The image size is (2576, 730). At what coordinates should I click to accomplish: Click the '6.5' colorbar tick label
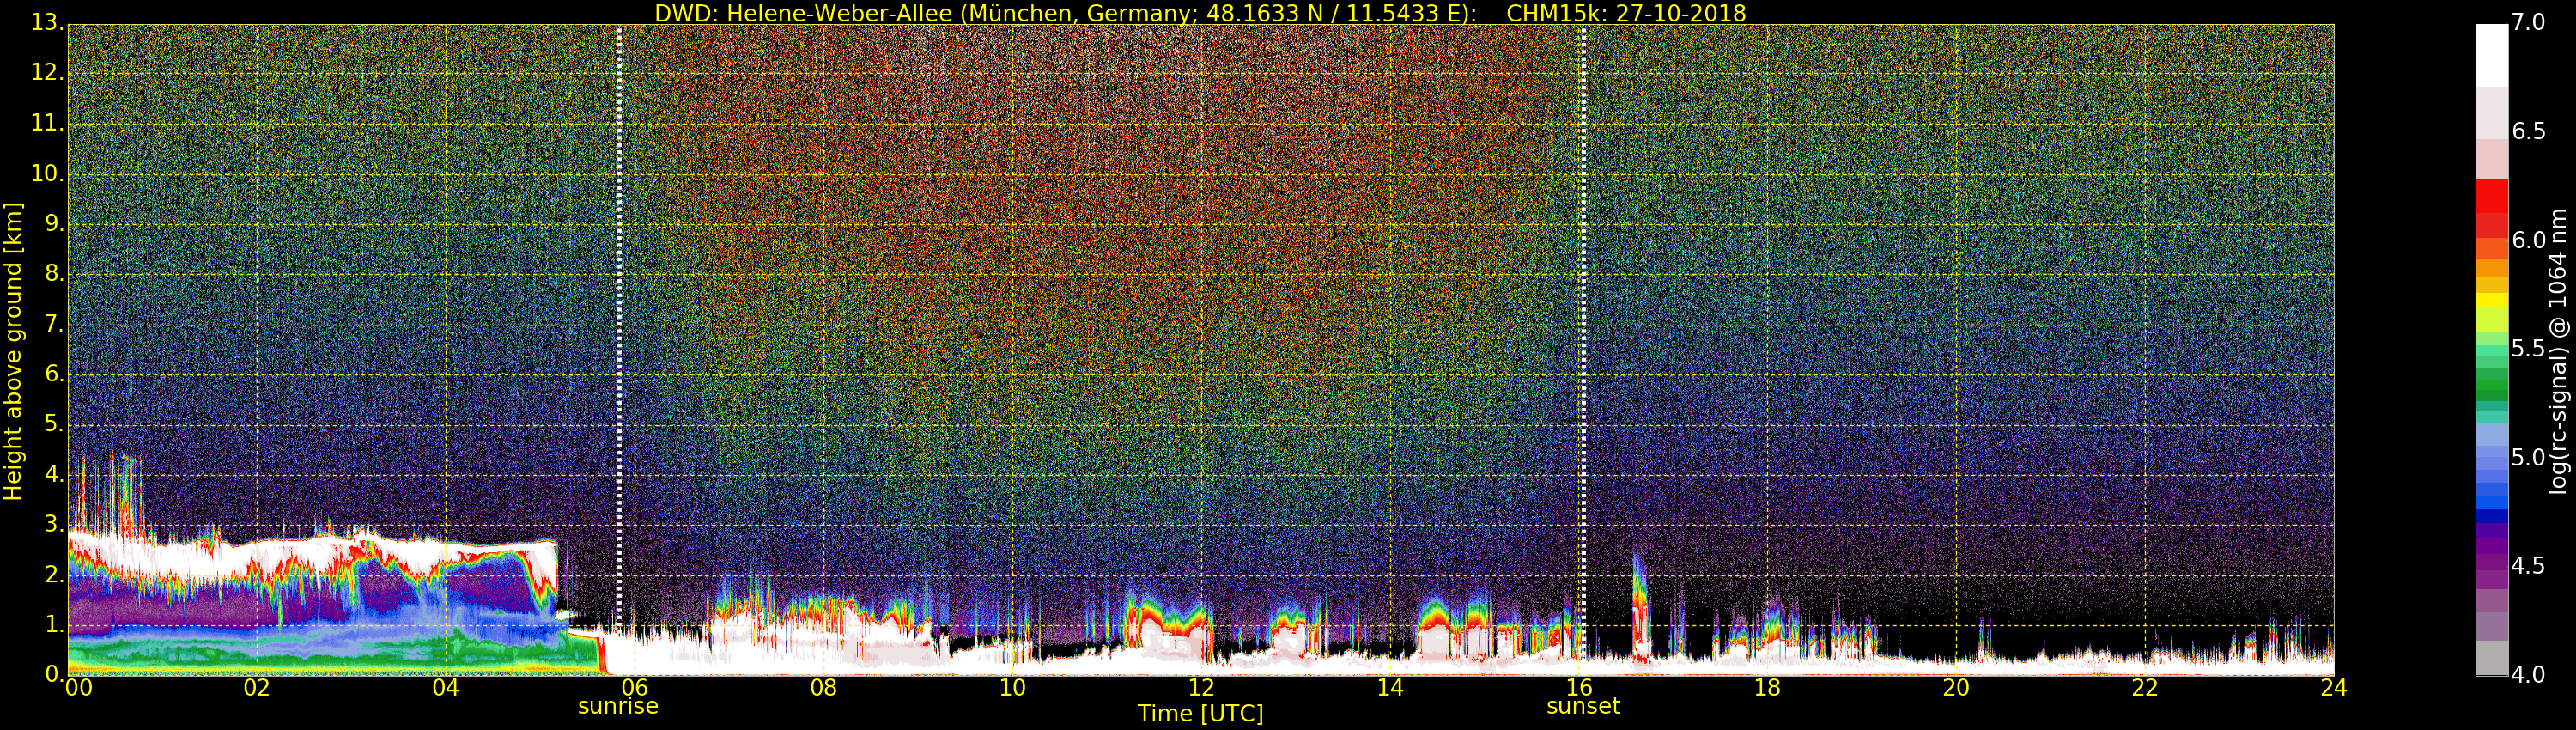tap(2528, 132)
